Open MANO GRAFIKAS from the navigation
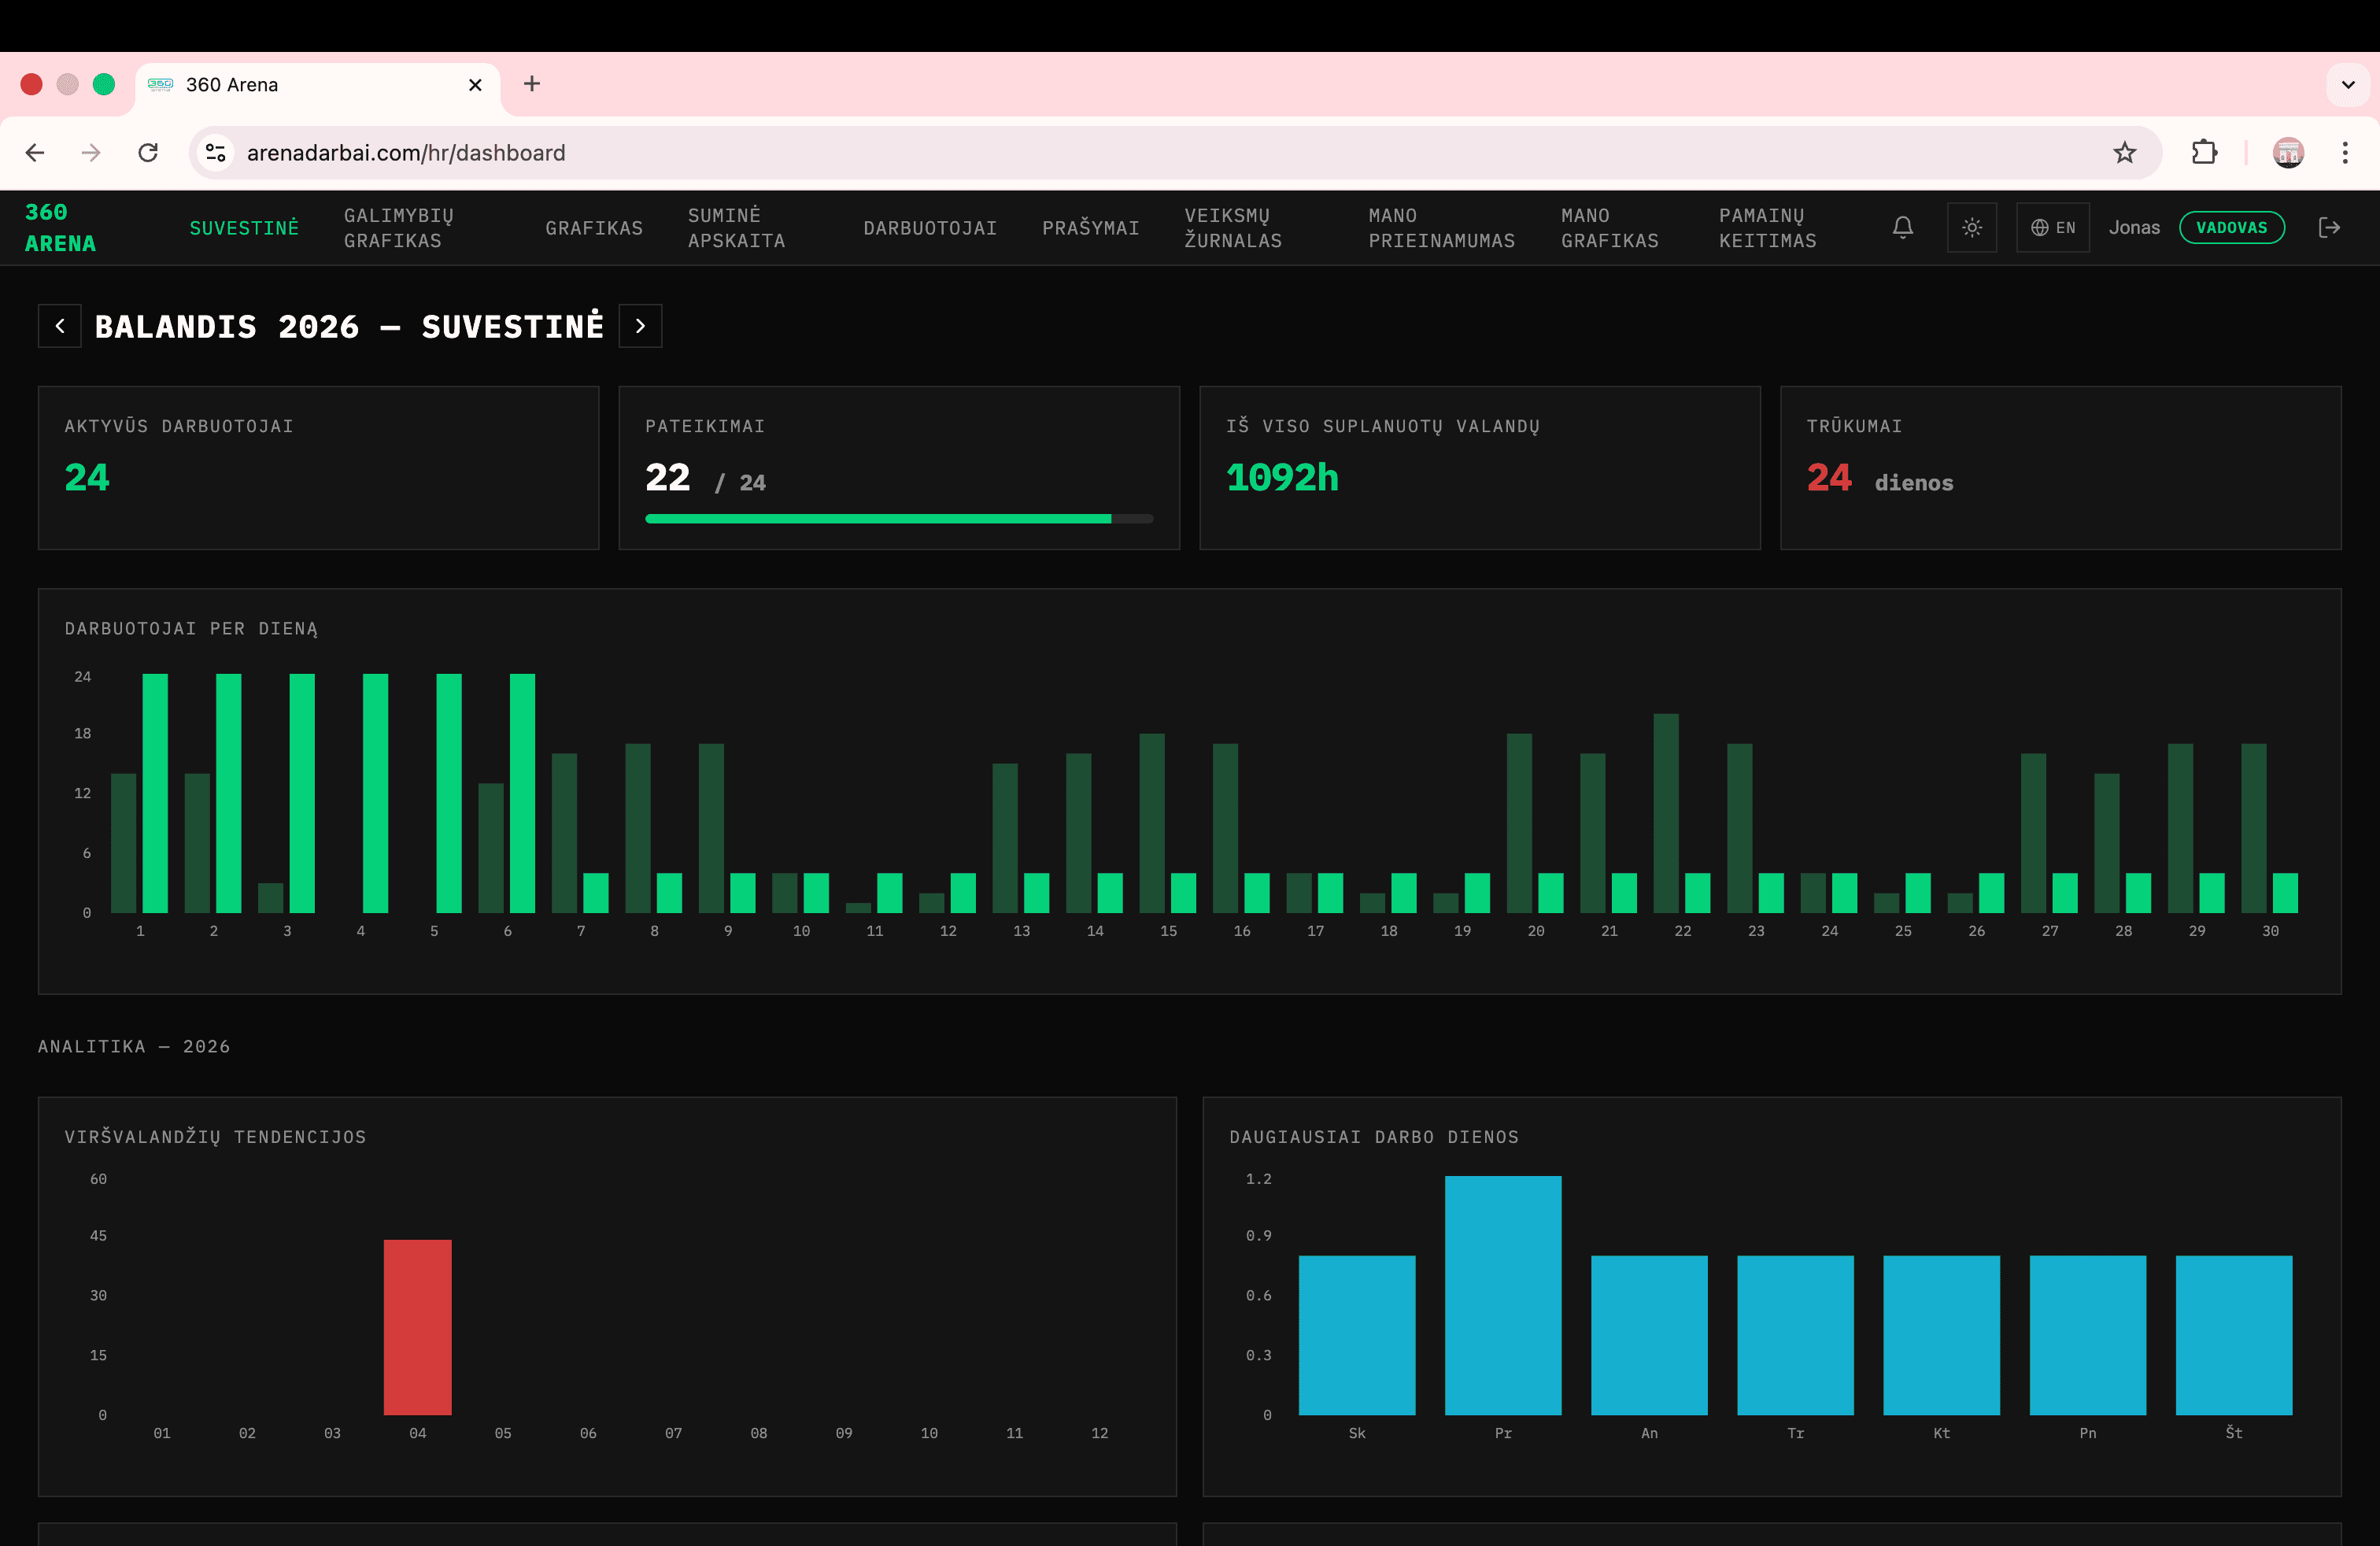Image resolution: width=2380 pixels, height=1546 pixels. click(1610, 227)
